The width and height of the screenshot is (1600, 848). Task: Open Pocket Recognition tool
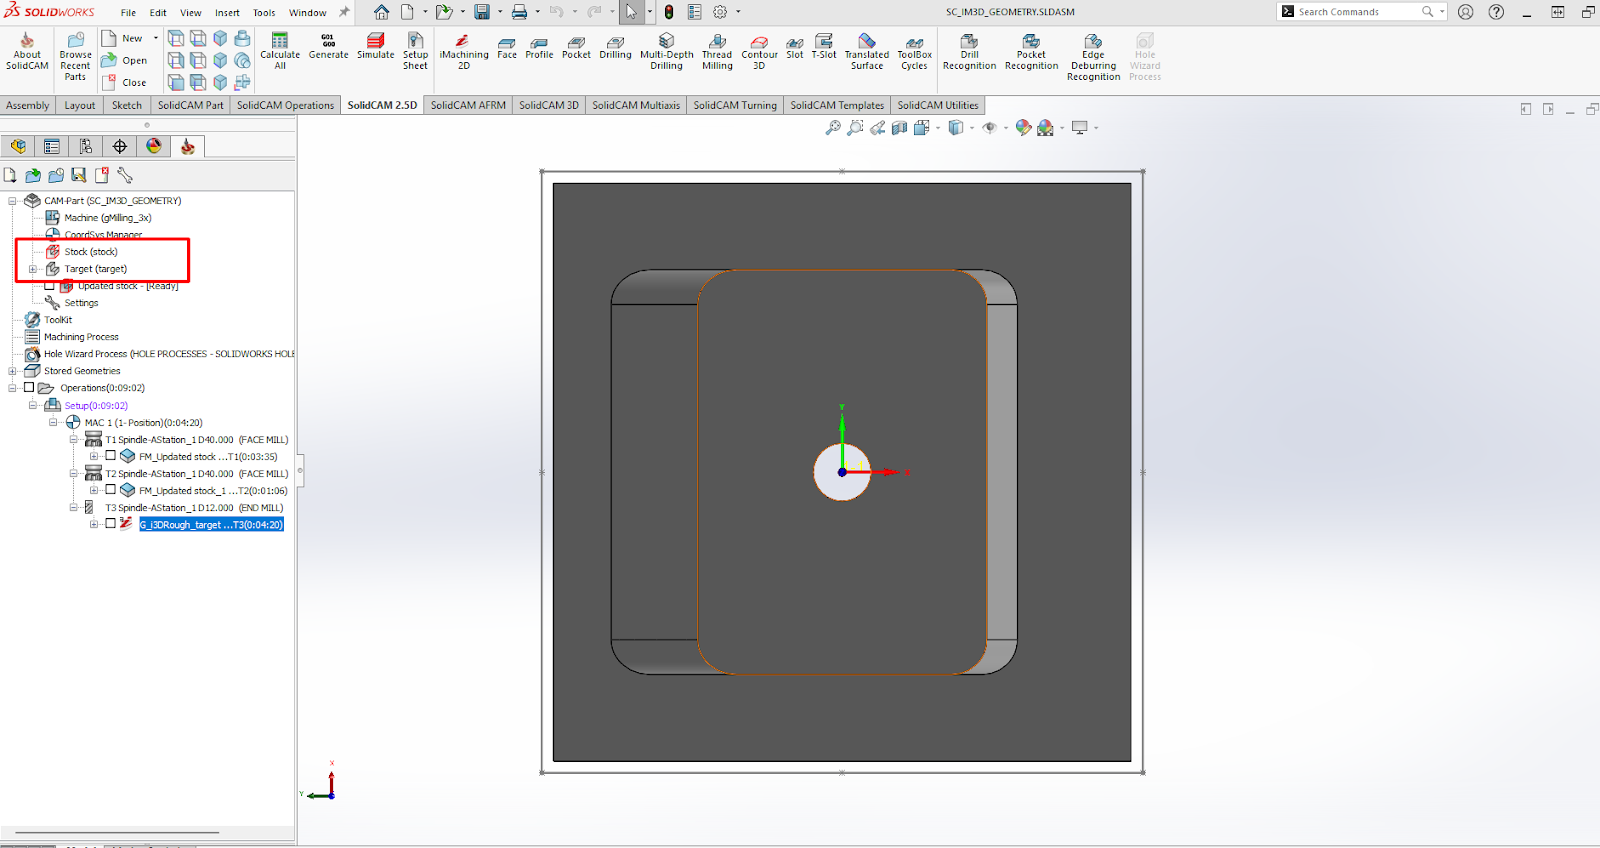(x=1031, y=52)
